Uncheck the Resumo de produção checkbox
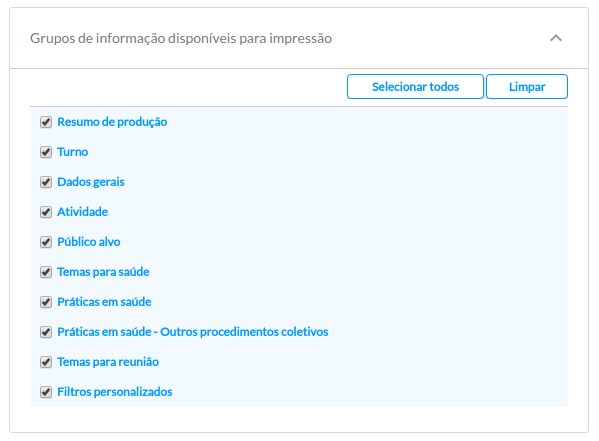599x441 pixels. coord(46,122)
